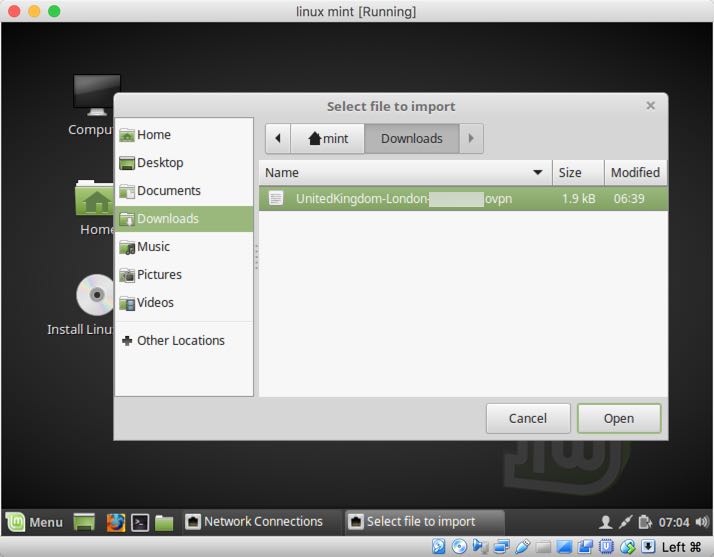Click the Show Desktop panel icon
Image resolution: width=714 pixels, height=557 pixels.
click(x=84, y=522)
